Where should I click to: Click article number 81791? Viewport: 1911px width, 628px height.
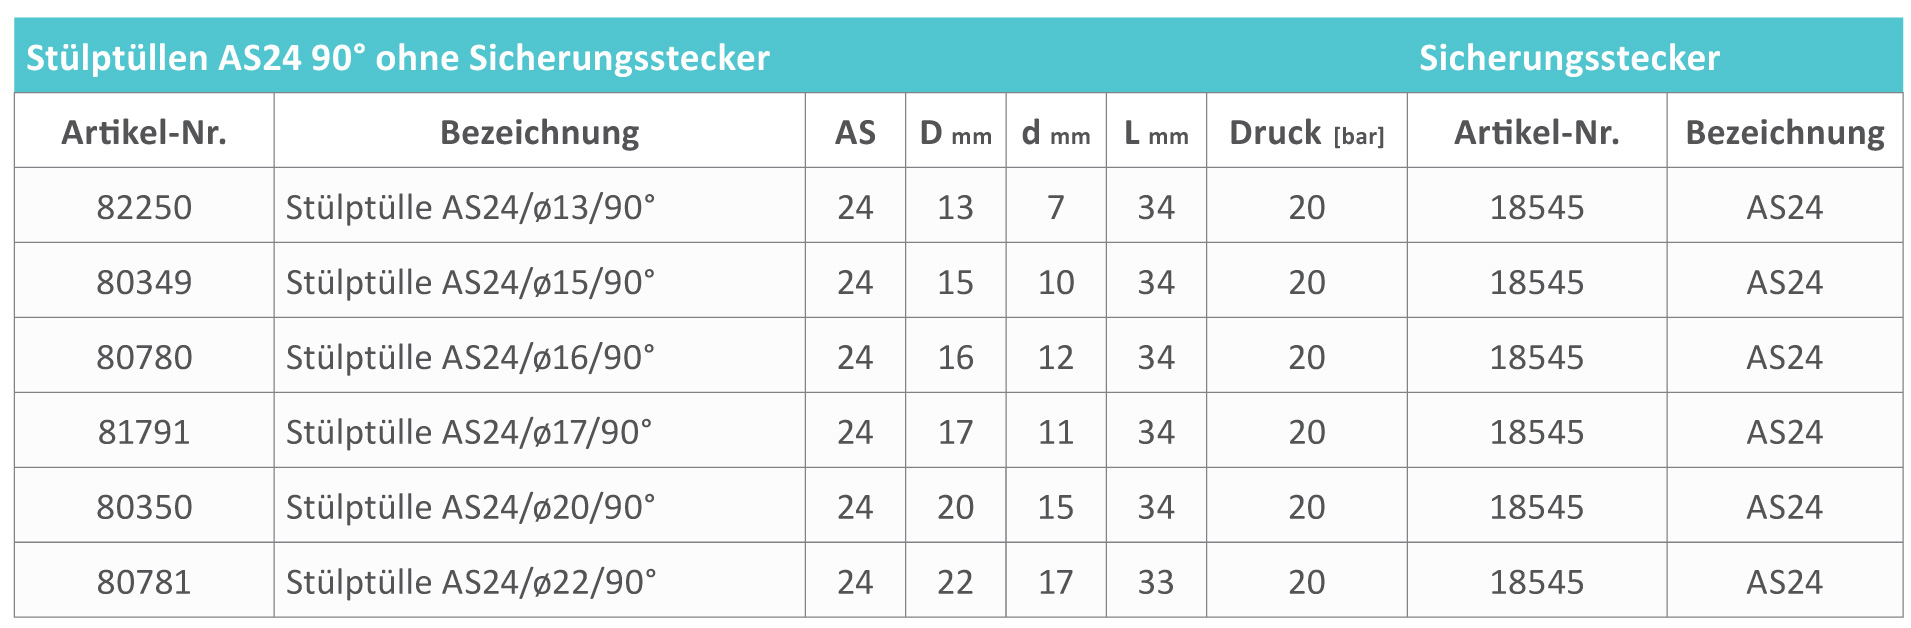(144, 432)
